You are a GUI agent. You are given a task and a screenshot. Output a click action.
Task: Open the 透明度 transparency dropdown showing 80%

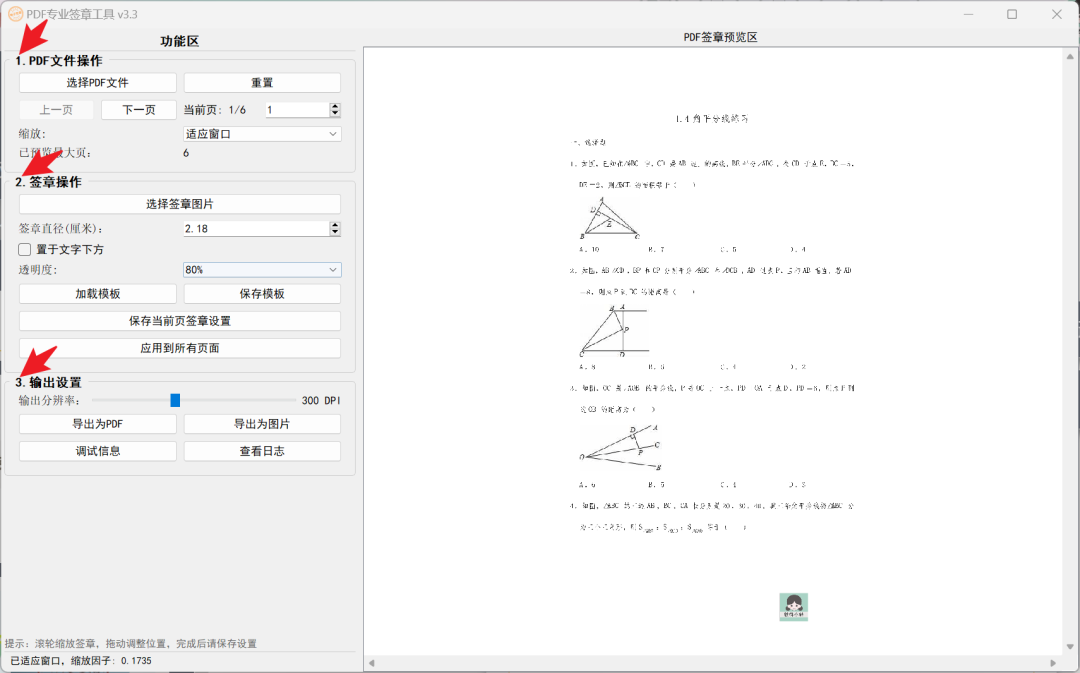coord(261,269)
